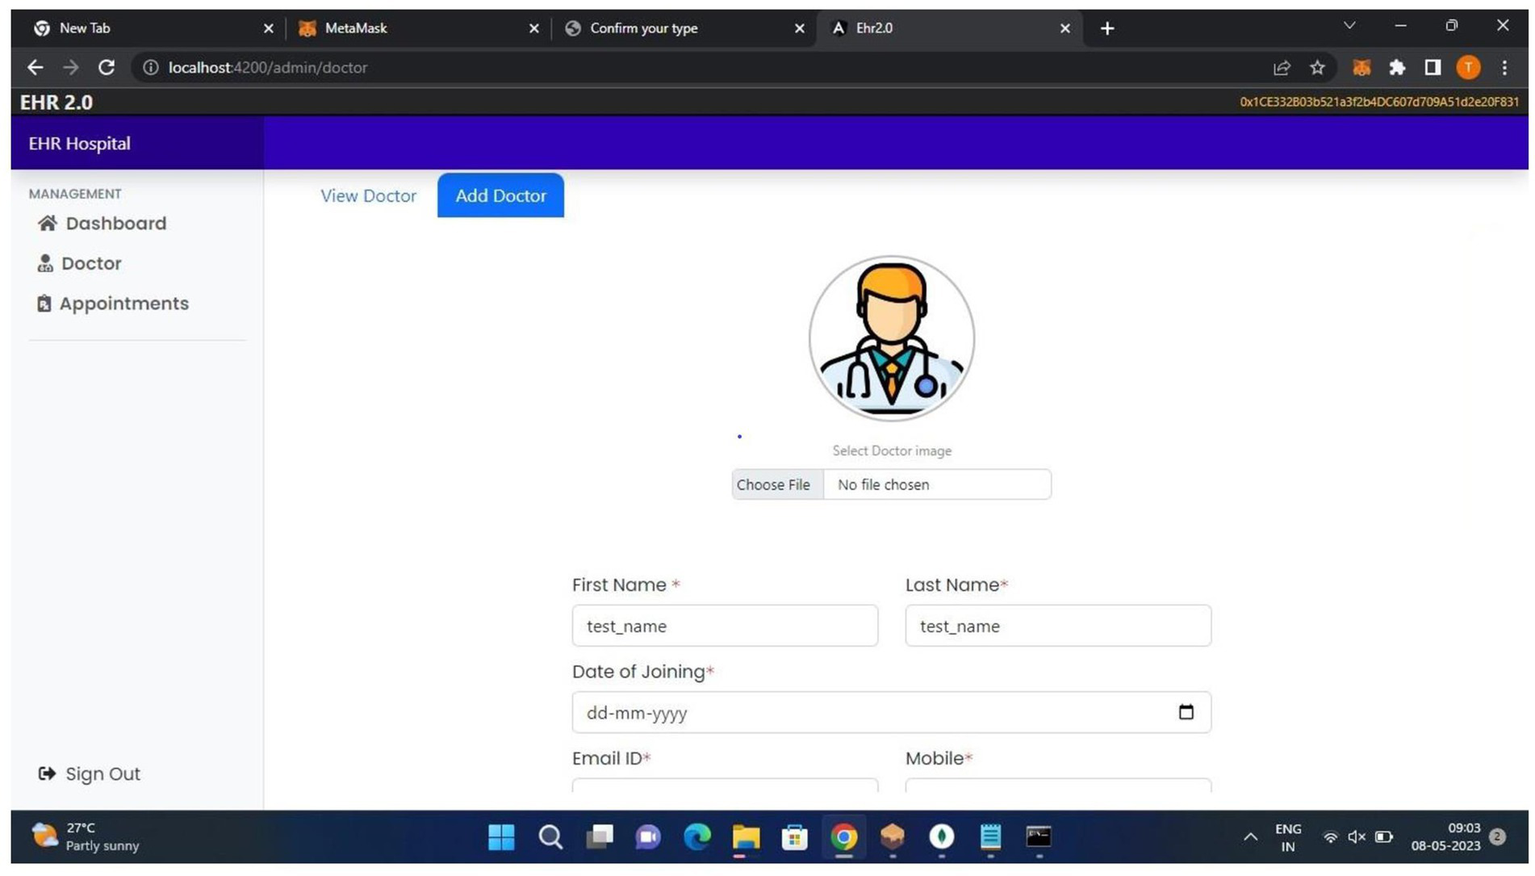Focus the Last Name text field
1535x876 pixels.
pos(1057,626)
